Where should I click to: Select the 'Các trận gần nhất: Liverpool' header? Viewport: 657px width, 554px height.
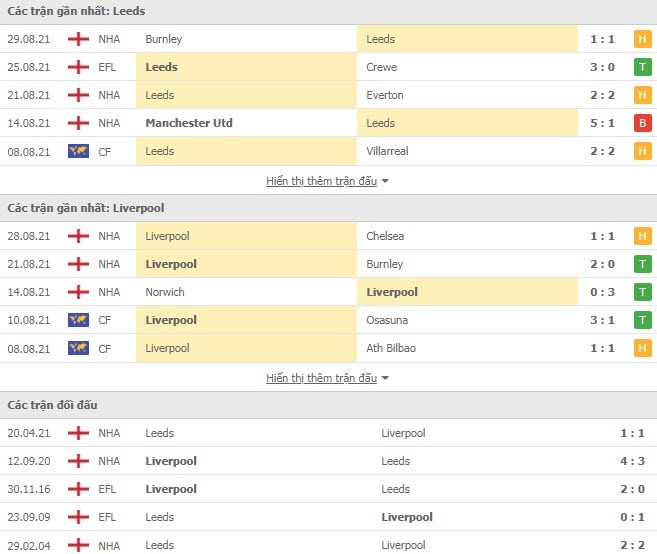[86, 208]
